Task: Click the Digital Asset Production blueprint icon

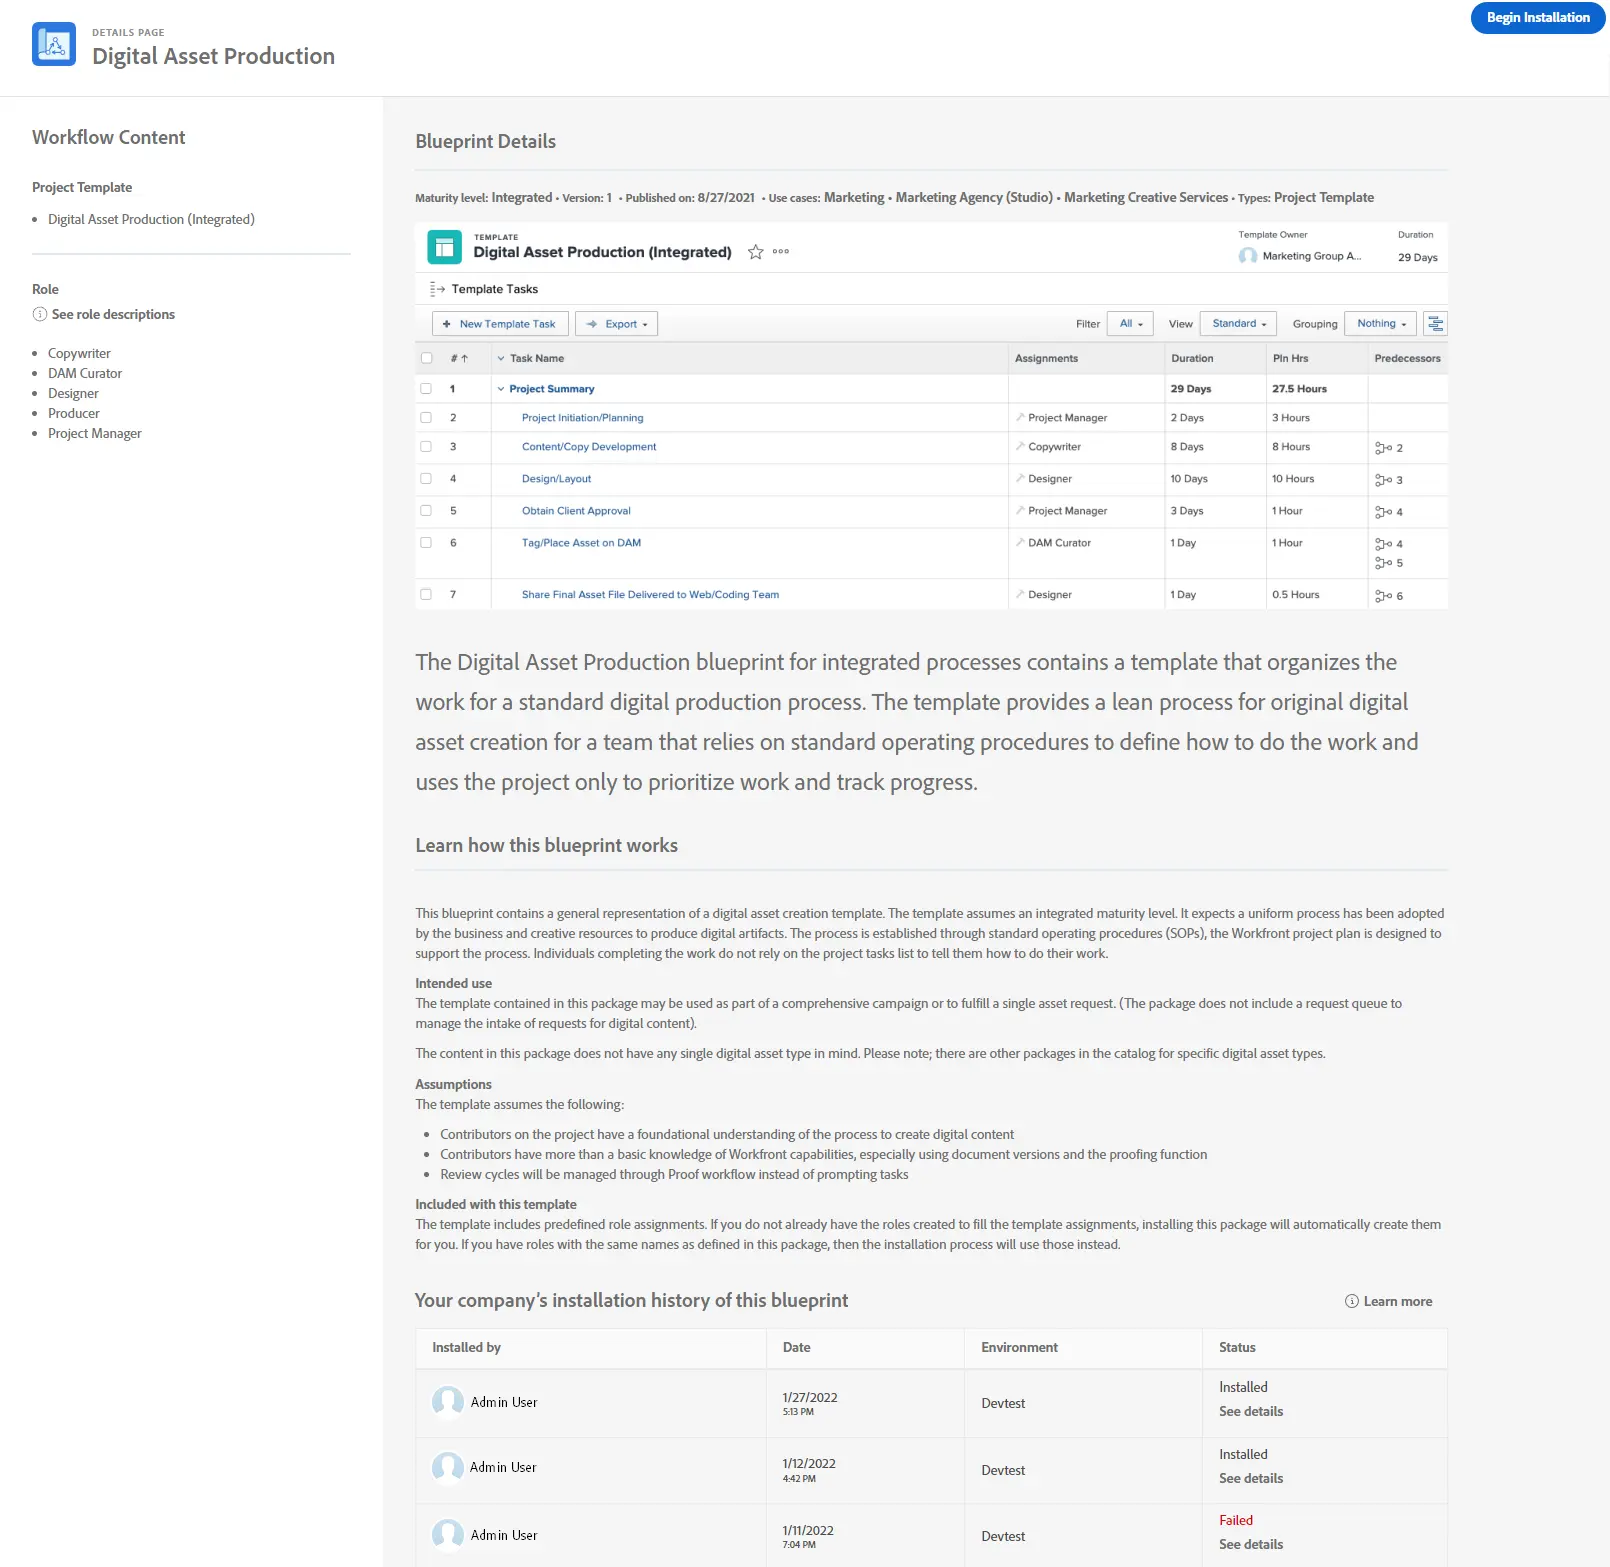Action: pos(54,44)
